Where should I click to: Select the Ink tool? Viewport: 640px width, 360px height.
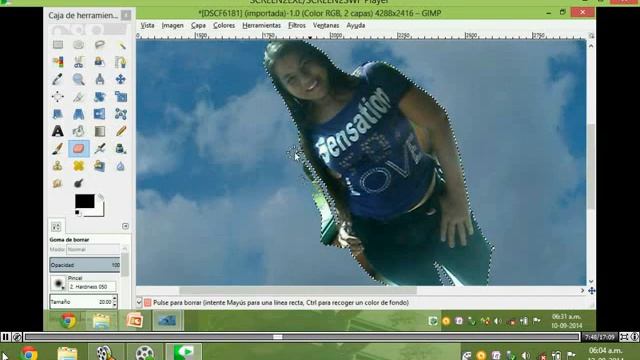click(121, 149)
